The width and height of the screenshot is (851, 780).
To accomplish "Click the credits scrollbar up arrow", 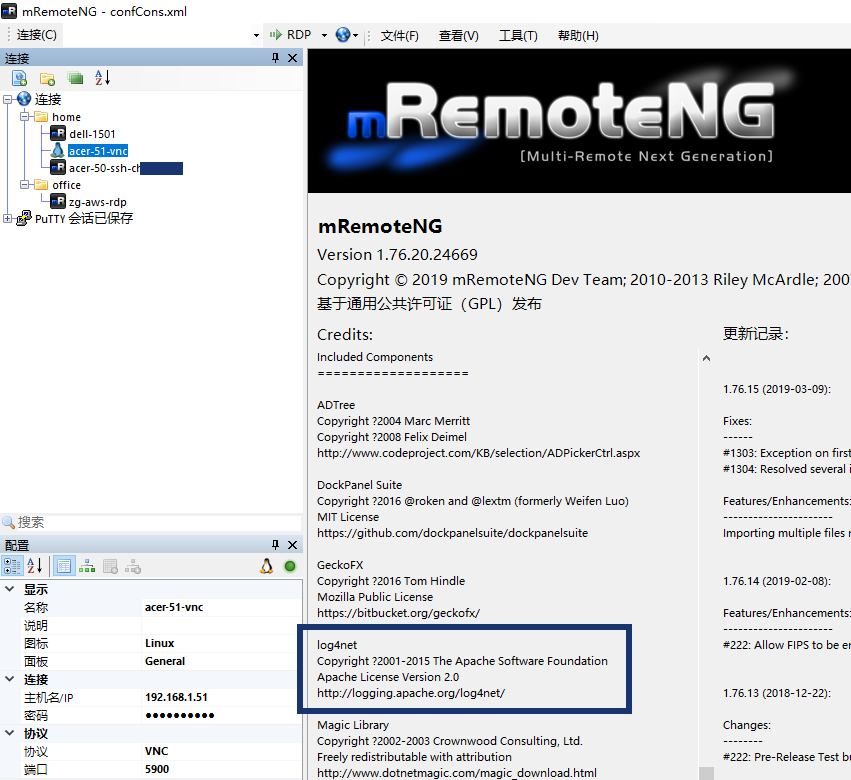I will [x=706, y=358].
